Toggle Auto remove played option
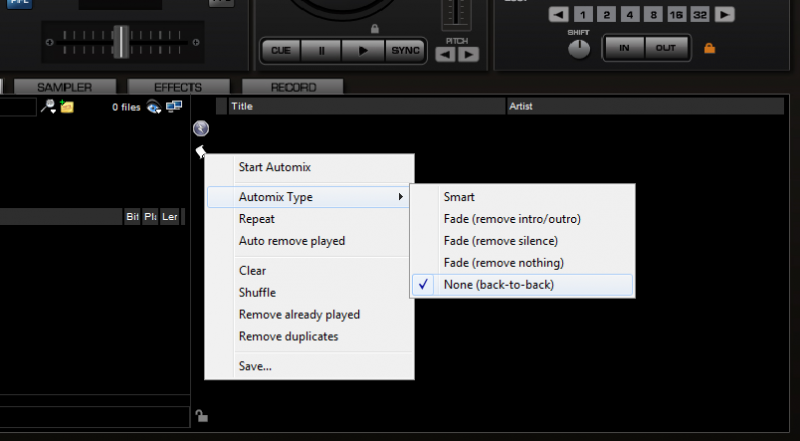 click(292, 241)
